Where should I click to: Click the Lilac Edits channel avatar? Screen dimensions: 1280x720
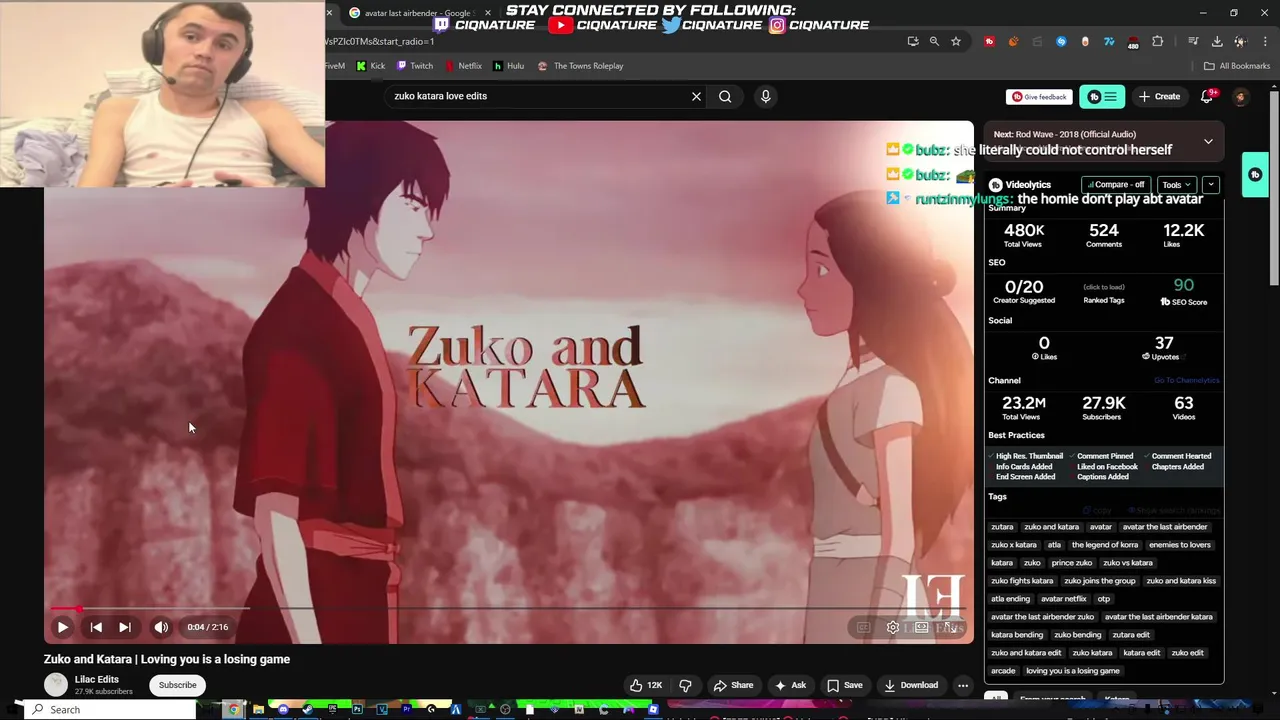pyautogui.click(x=56, y=685)
